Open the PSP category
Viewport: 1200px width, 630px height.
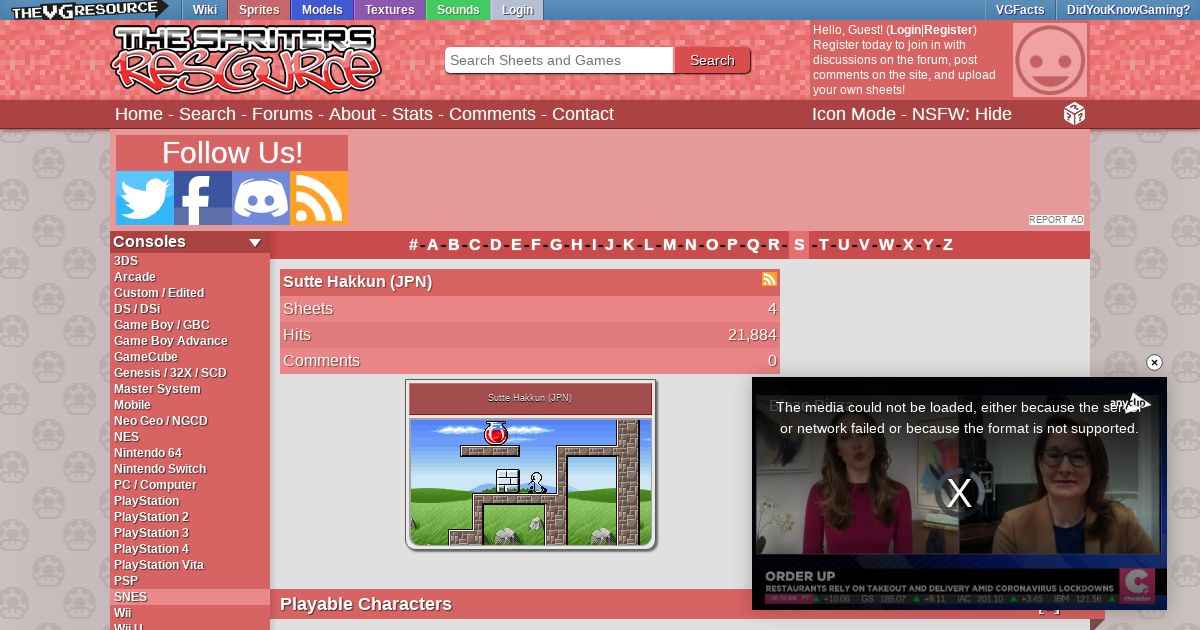pyautogui.click(x=190, y=581)
